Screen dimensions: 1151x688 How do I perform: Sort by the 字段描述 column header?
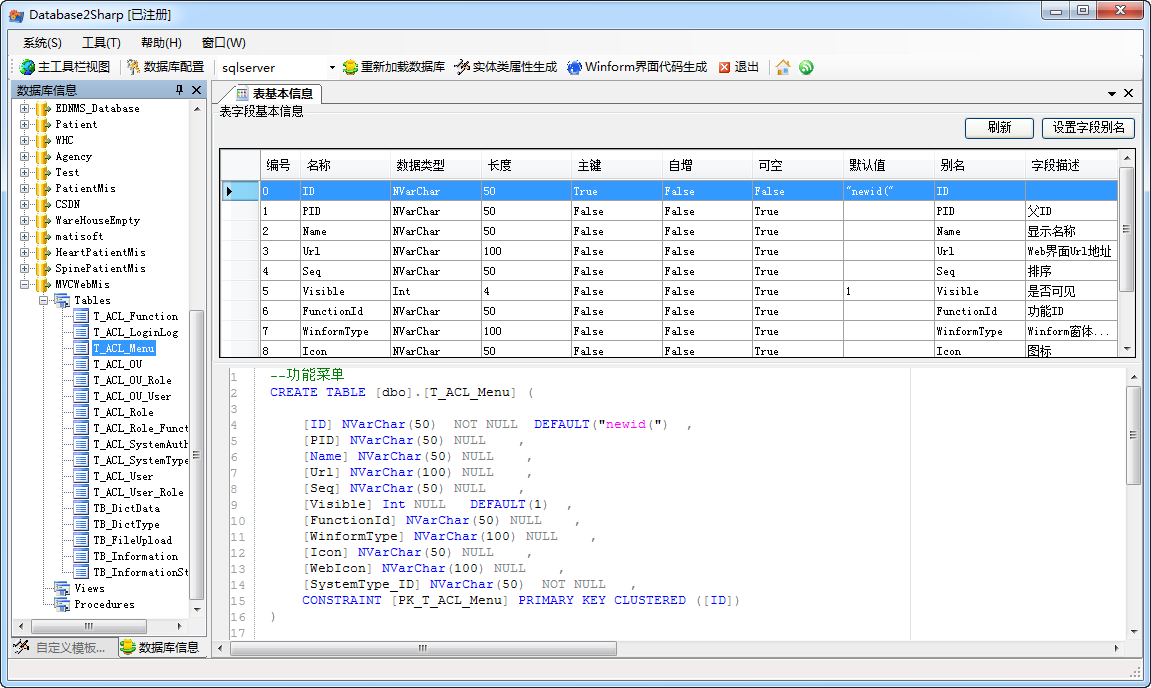(x=1071, y=165)
